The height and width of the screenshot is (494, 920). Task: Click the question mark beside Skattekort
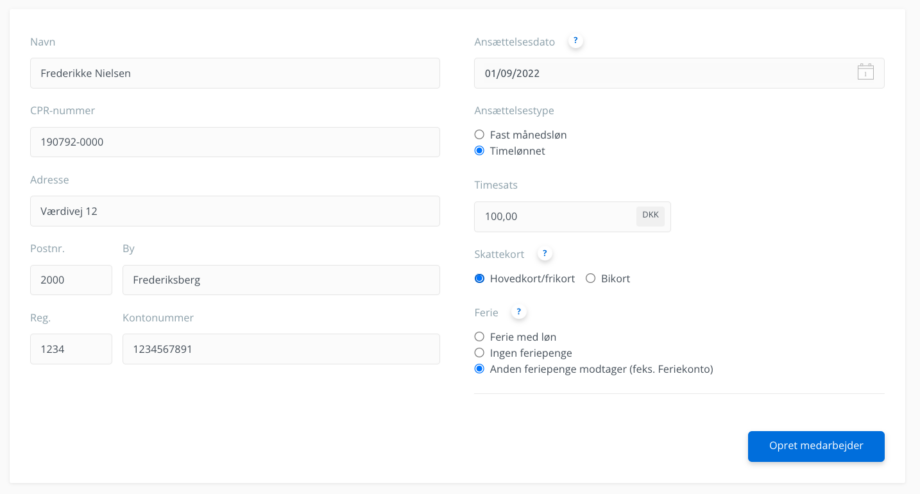[x=544, y=253]
